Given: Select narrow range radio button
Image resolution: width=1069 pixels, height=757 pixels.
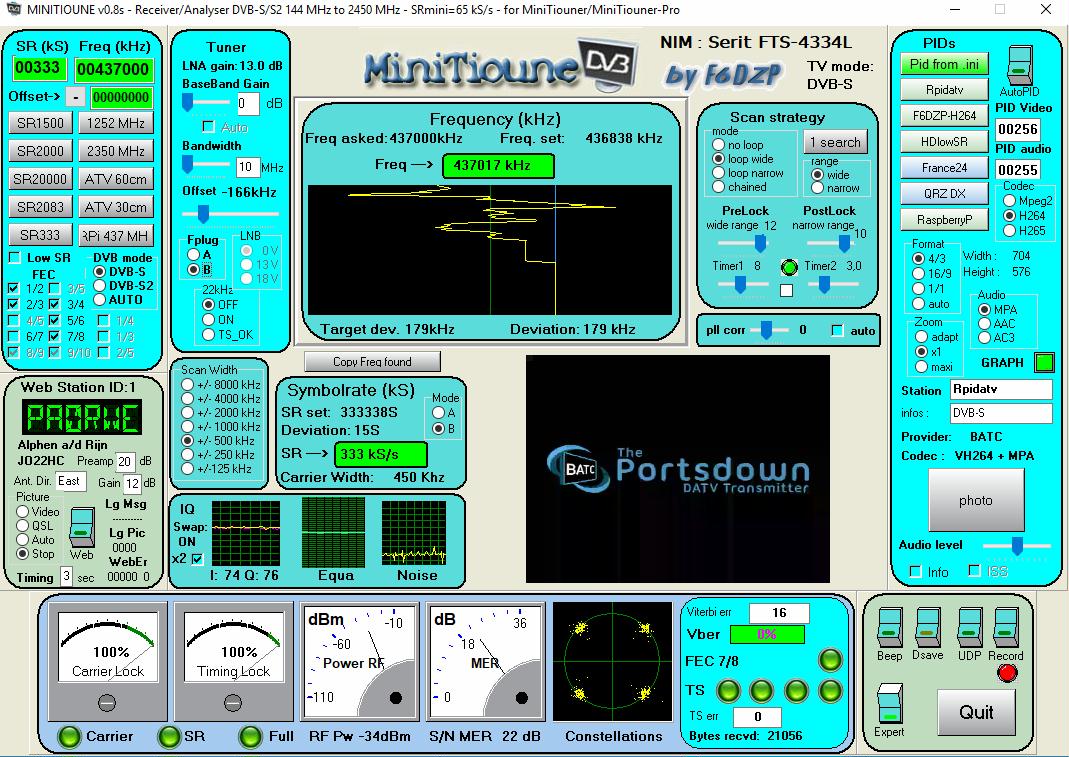Looking at the screenshot, I should coord(817,188).
